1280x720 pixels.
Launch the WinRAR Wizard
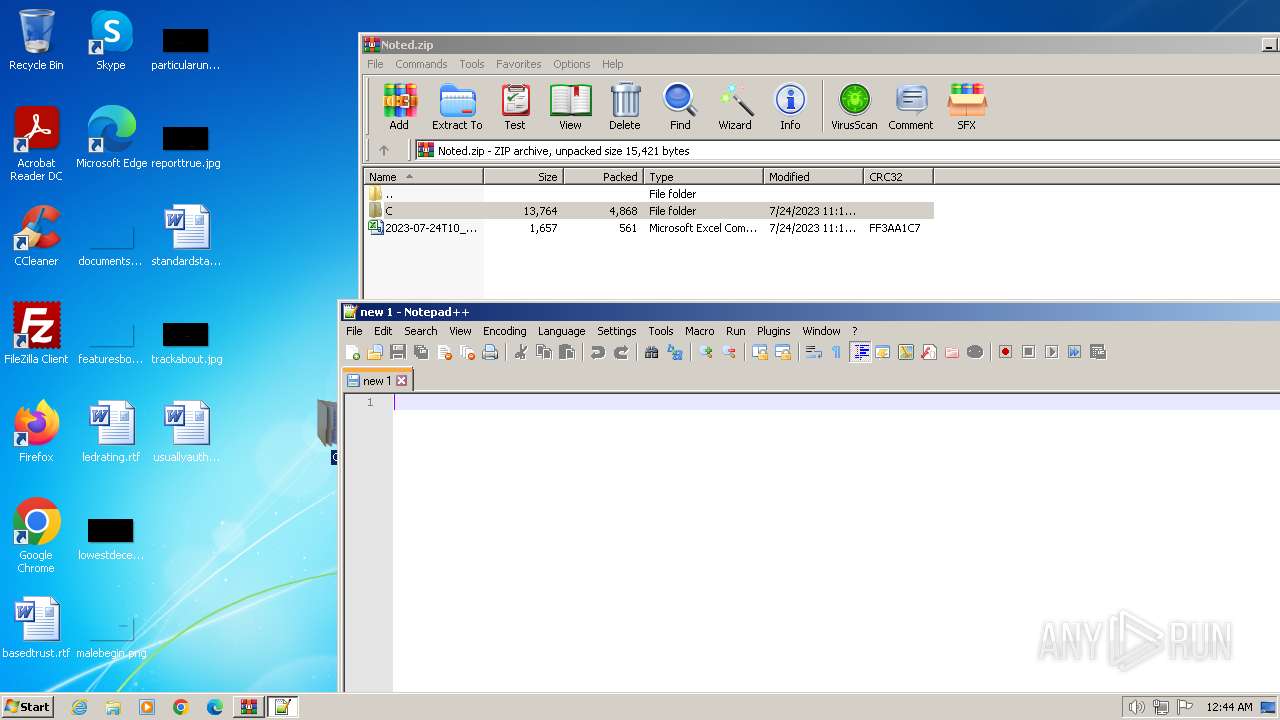click(x=735, y=107)
